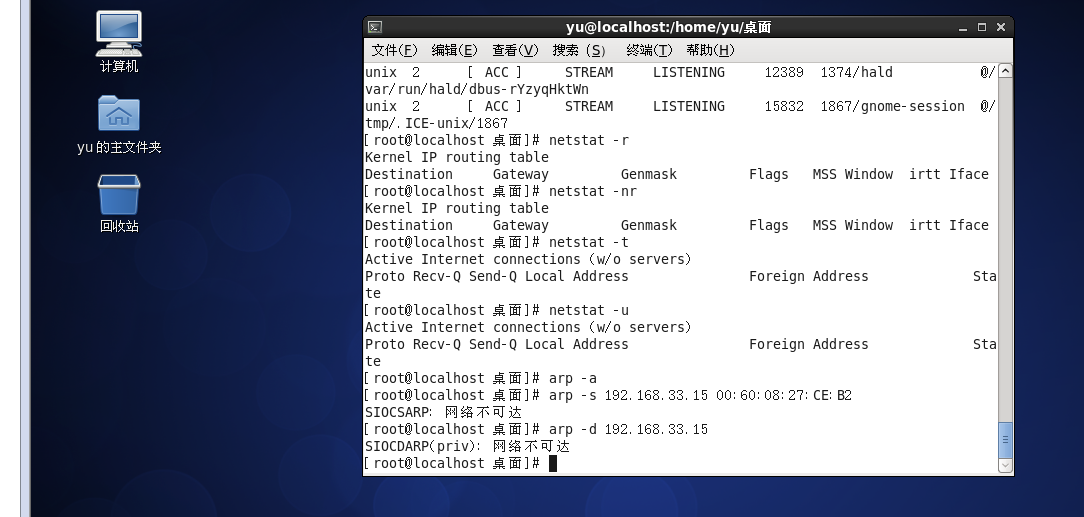Click the terminal icon in the title bar
Image resolution: width=1084 pixels, height=517 pixels.
375,28
